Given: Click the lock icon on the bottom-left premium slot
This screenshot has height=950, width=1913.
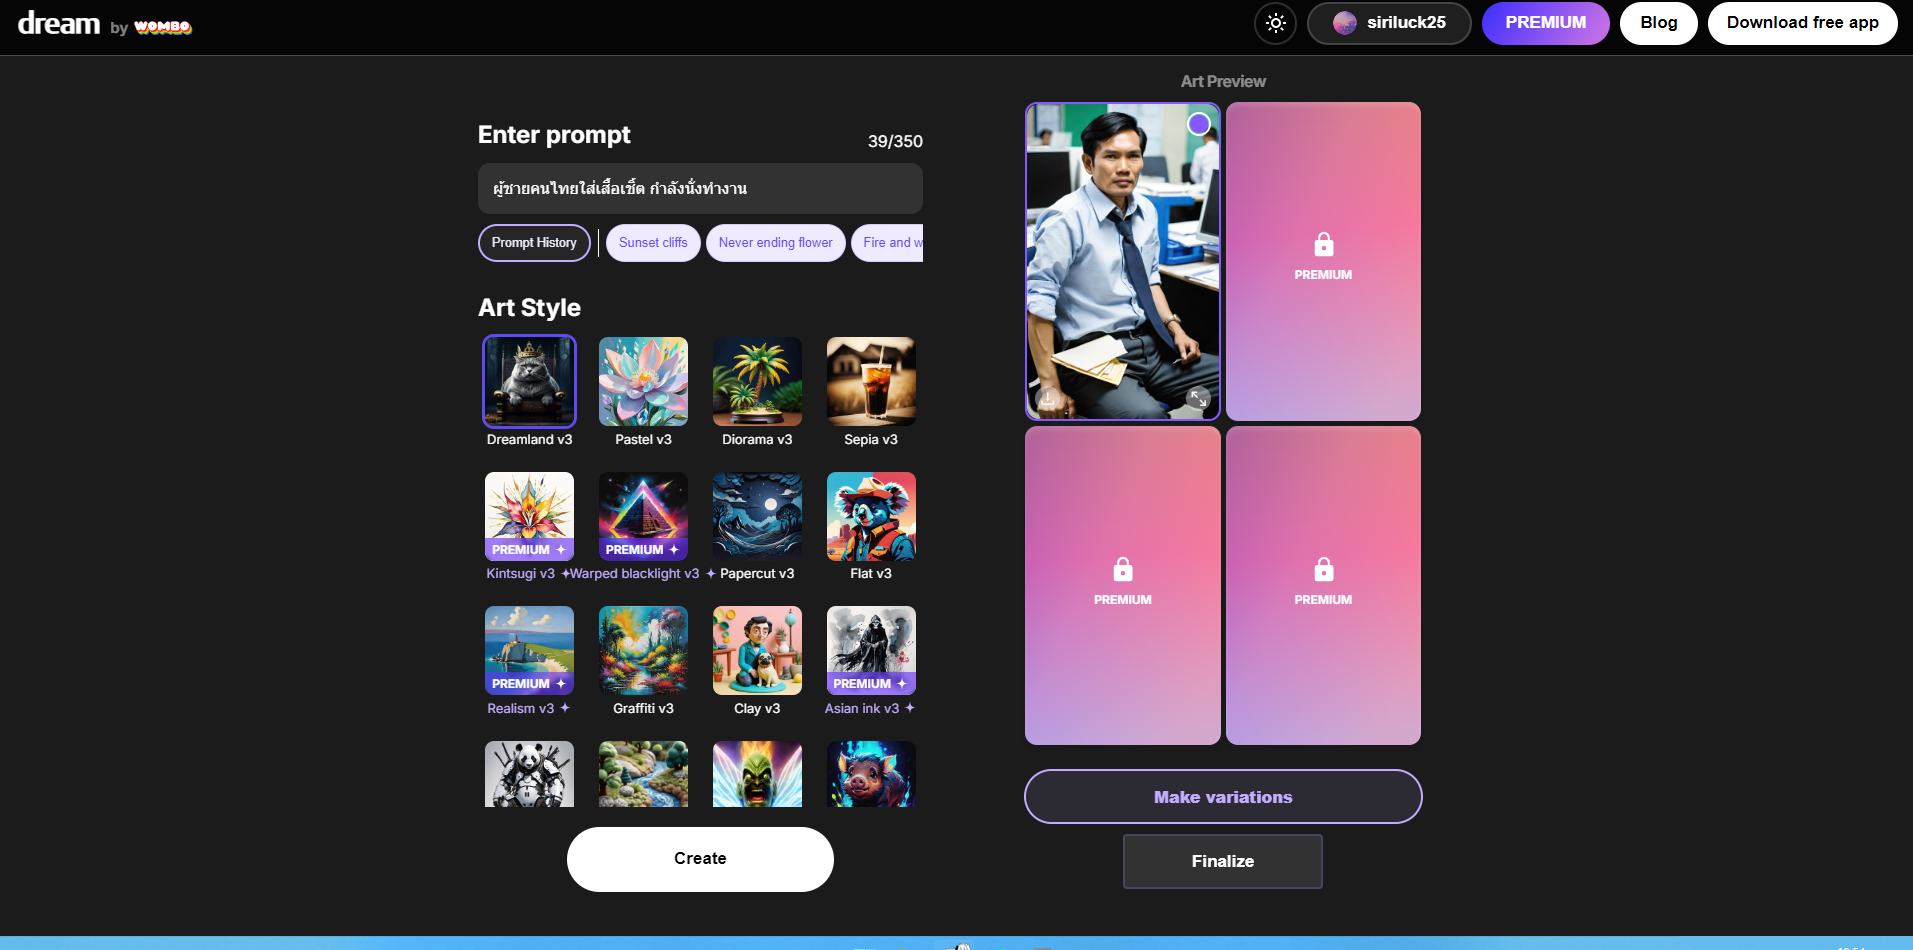Looking at the screenshot, I should pyautogui.click(x=1122, y=570).
